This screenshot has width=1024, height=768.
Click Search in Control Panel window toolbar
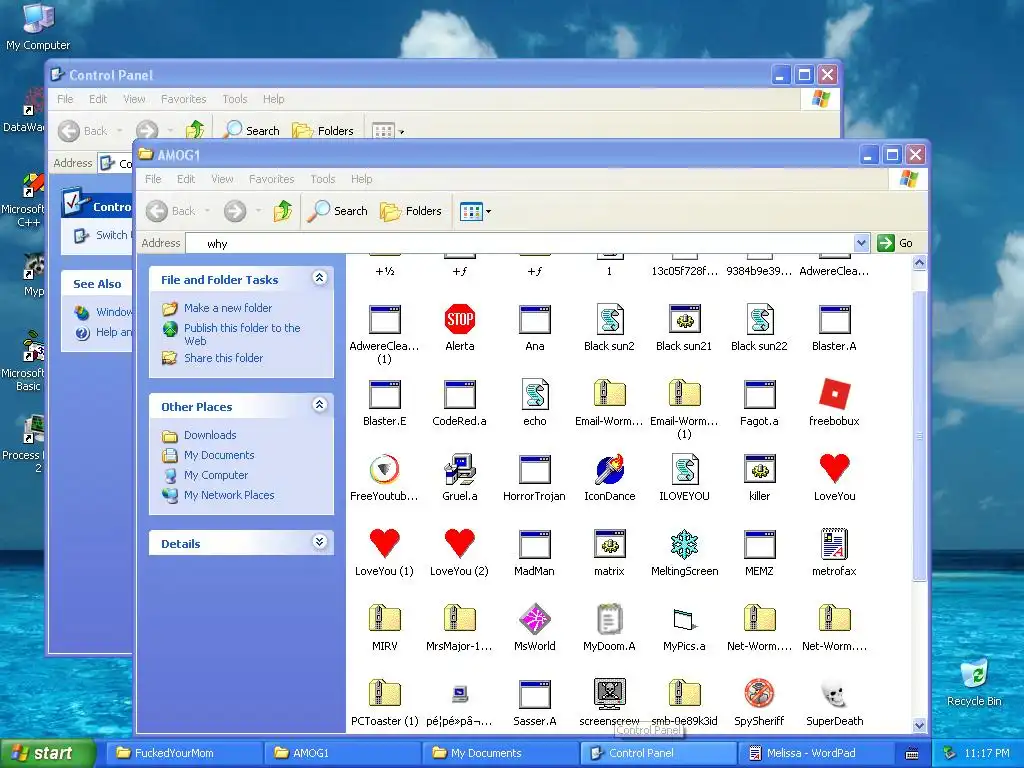click(x=251, y=131)
